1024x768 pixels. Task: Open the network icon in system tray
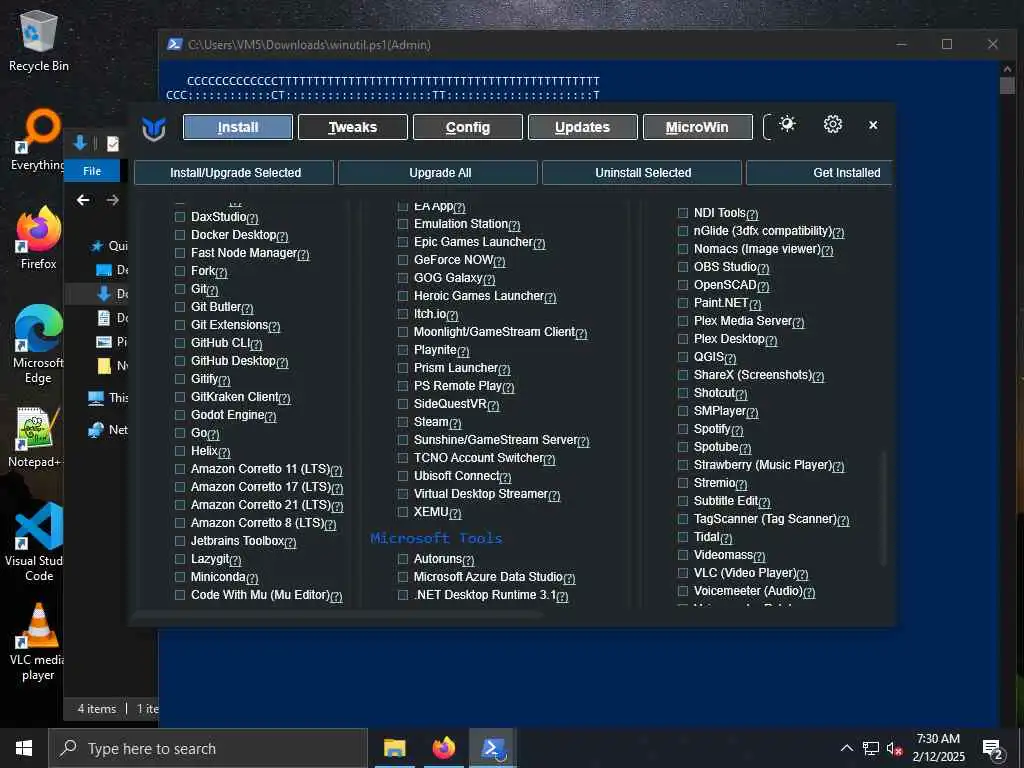[x=871, y=748]
